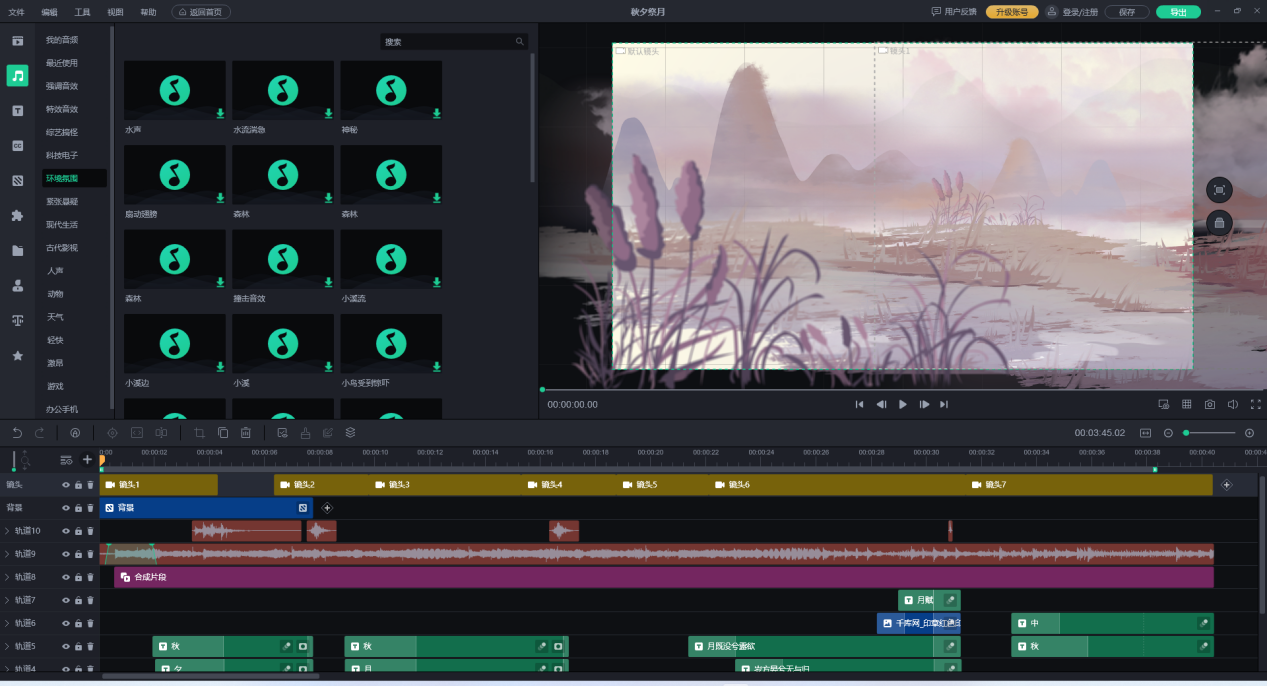Image resolution: width=1267 pixels, height=686 pixels.
Task: Click the 导出 export button
Action: tap(1178, 12)
